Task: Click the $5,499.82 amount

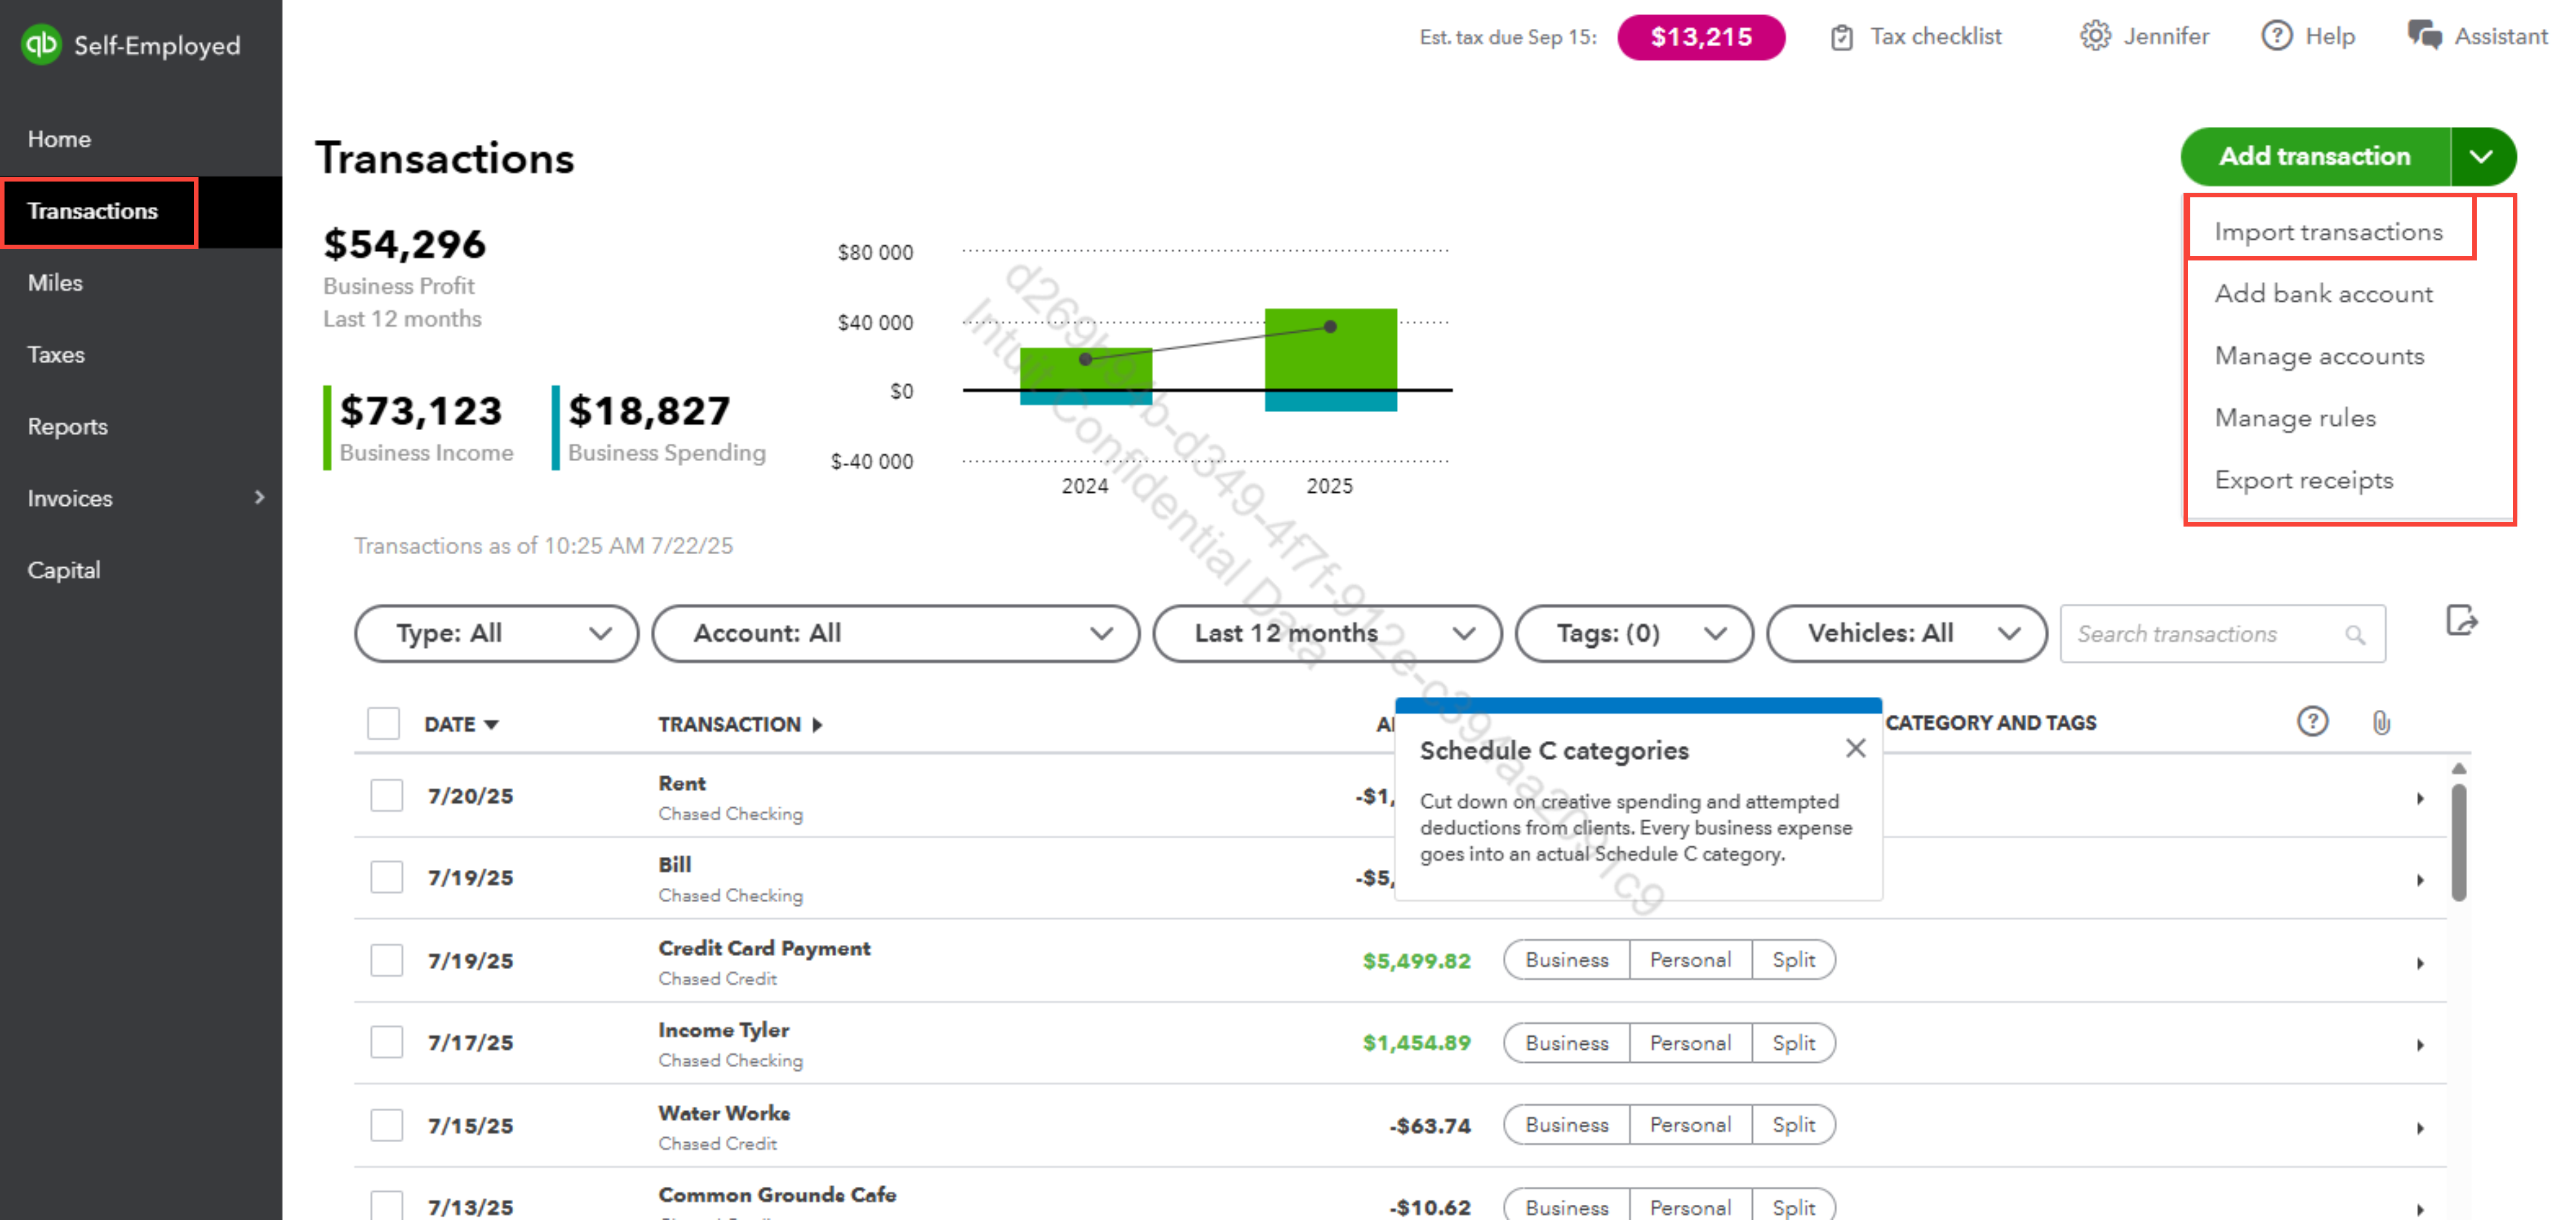Action: tap(1416, 961)
